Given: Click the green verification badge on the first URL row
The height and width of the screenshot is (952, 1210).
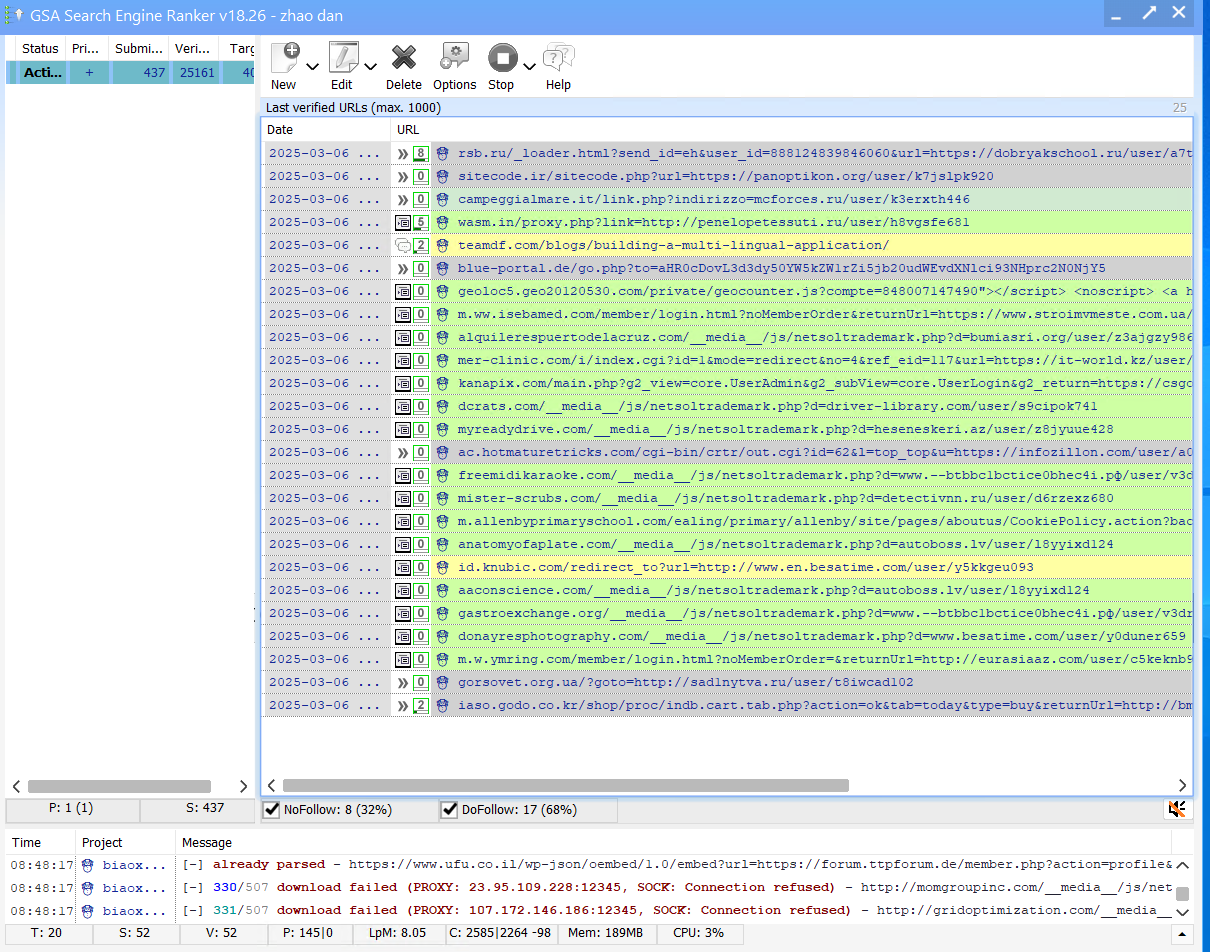Looking at the screenshot, I should tap(420, 153).
